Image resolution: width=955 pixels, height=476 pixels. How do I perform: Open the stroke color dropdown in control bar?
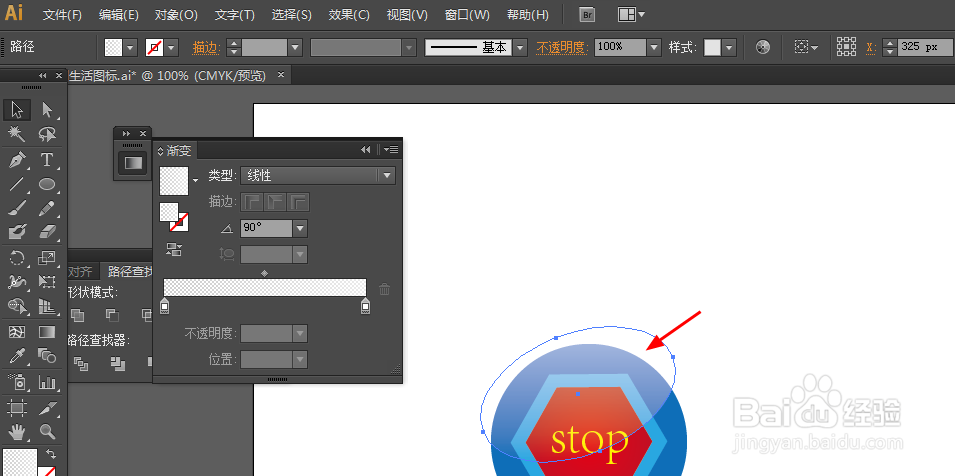[172, 47]
